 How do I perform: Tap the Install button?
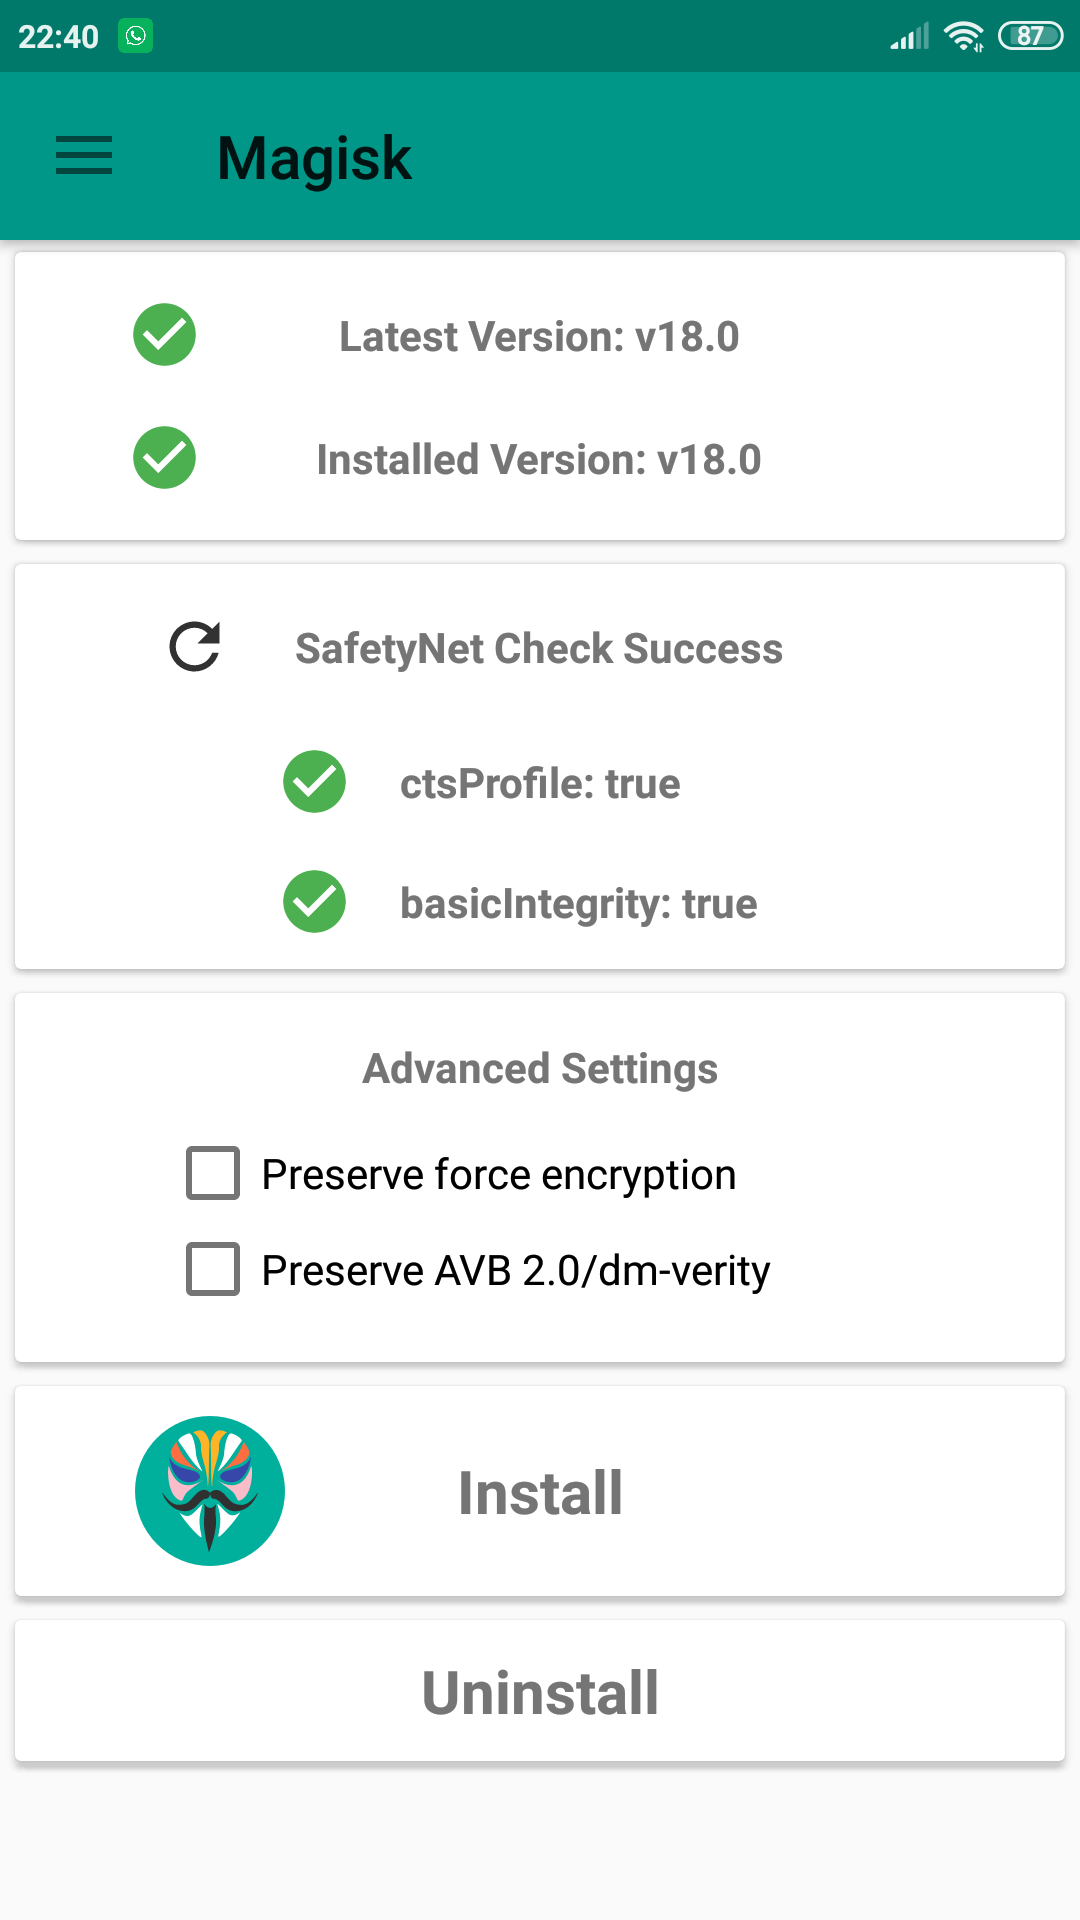pyautogui.click(x=540, y=1491)
